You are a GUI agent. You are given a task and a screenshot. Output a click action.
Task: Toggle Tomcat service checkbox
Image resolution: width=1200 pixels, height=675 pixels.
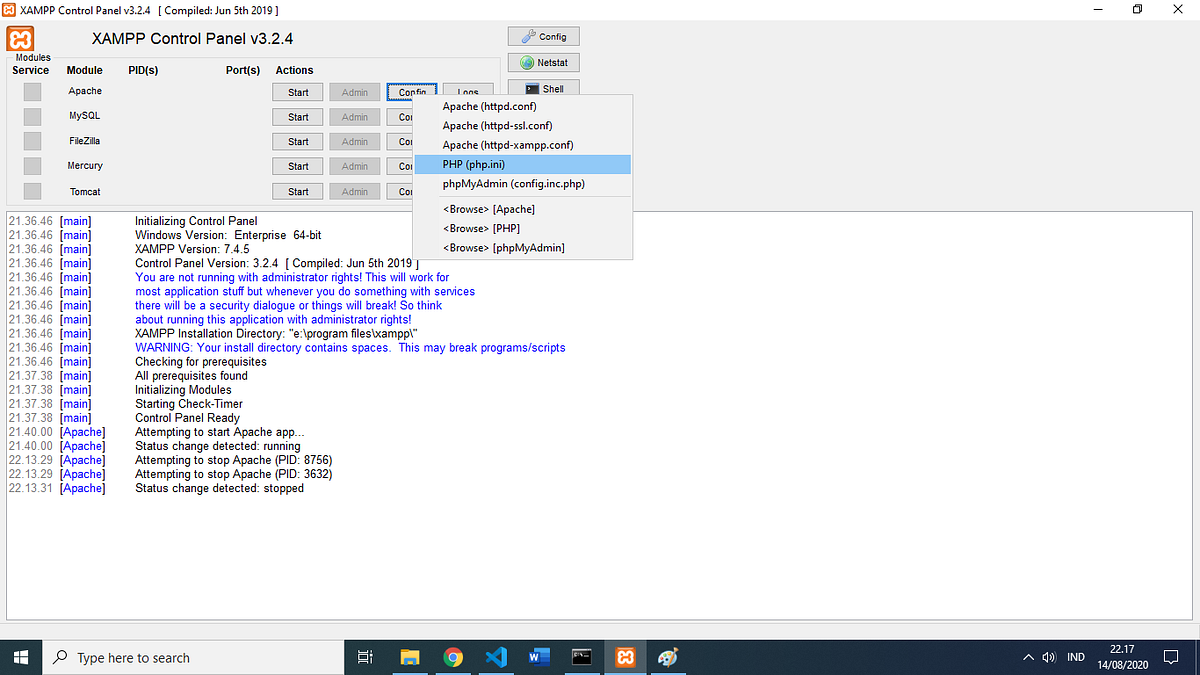[x=33, y=191]
